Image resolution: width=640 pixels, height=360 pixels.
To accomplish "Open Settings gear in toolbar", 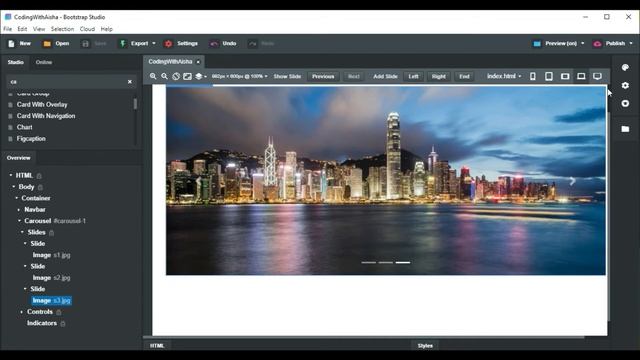I will point(168,44).
